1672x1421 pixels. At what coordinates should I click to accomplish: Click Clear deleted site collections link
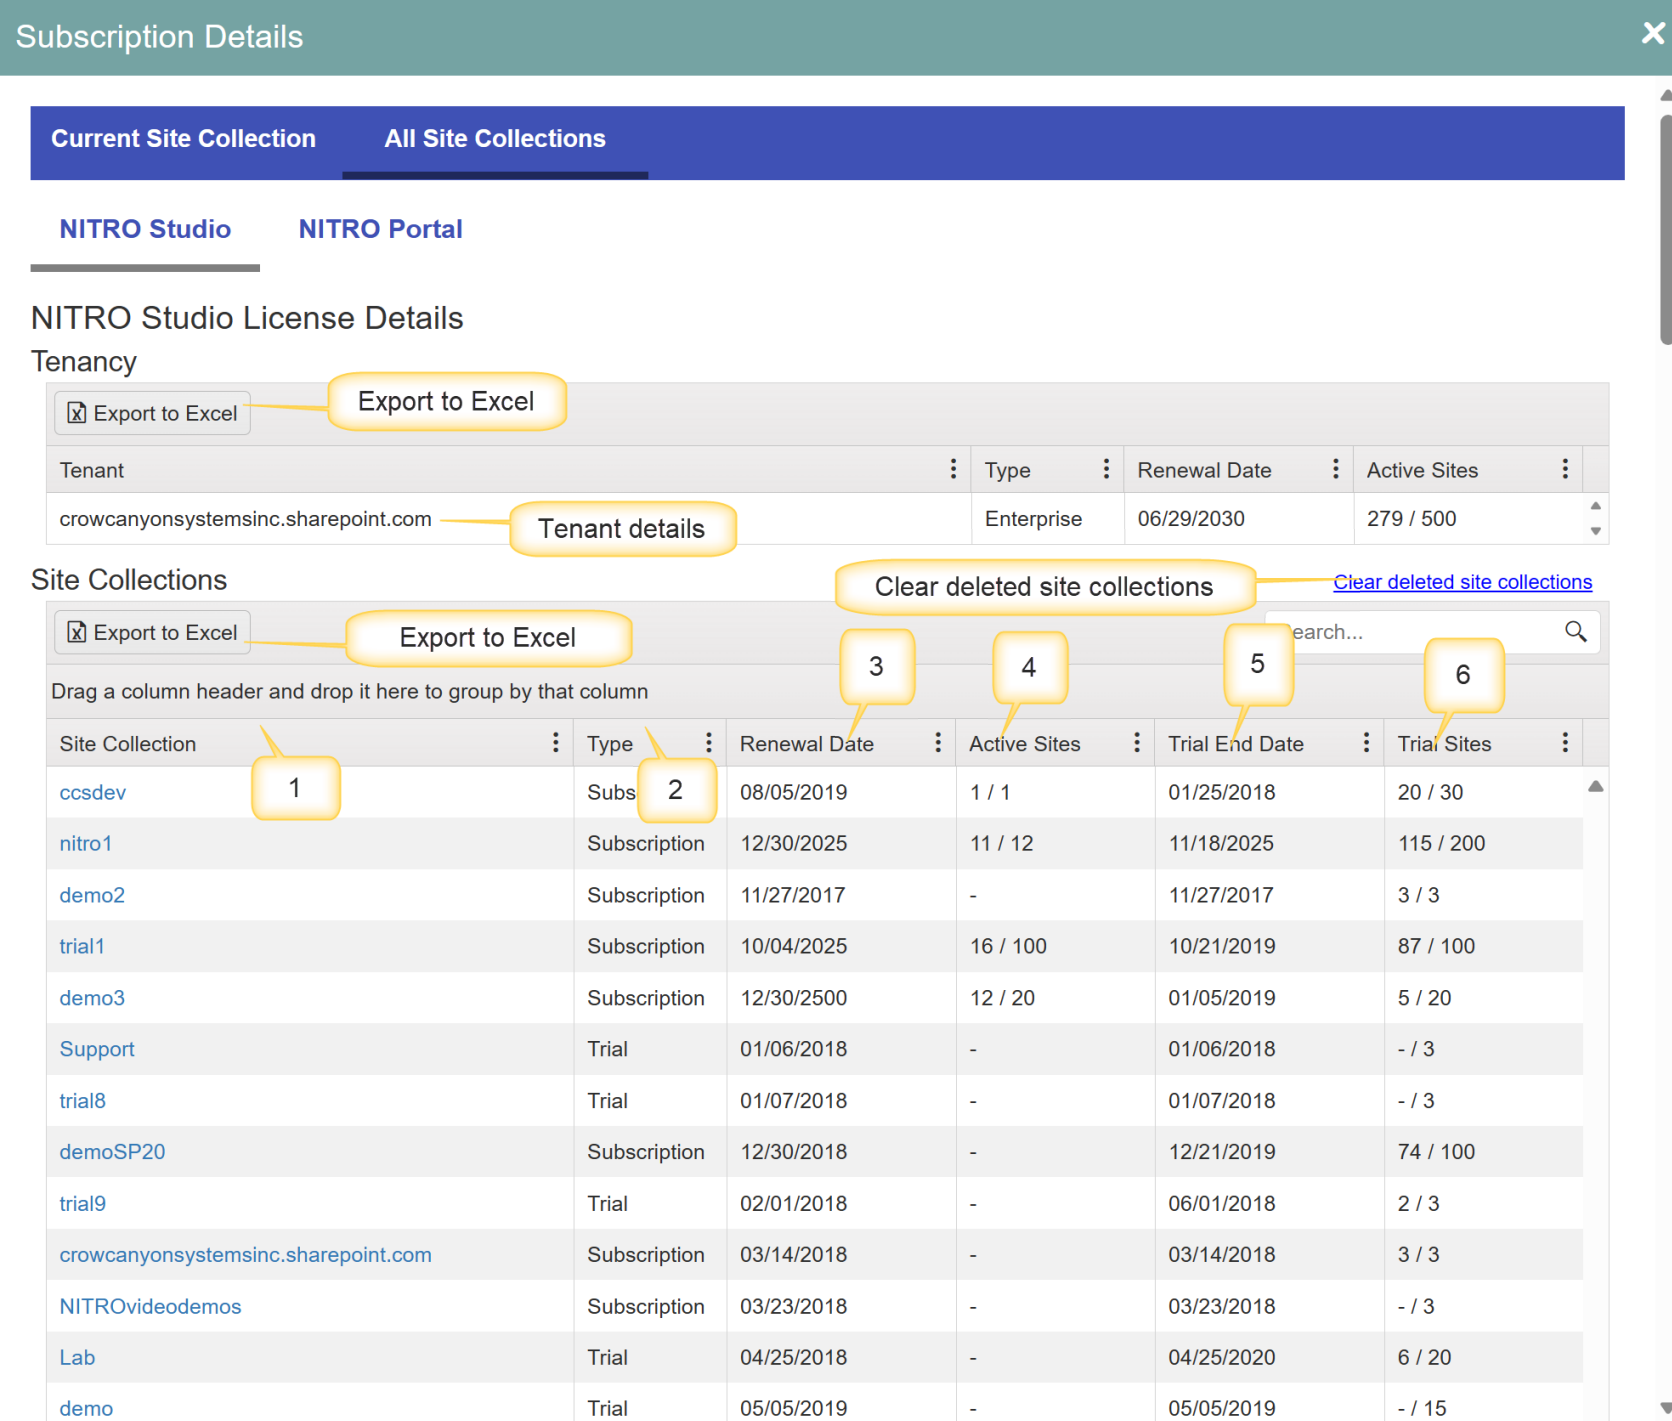pos(1462,582)
